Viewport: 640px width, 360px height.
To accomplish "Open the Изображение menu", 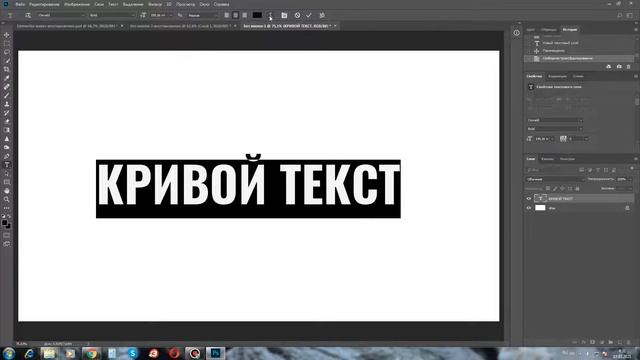I will click(77, 4).
